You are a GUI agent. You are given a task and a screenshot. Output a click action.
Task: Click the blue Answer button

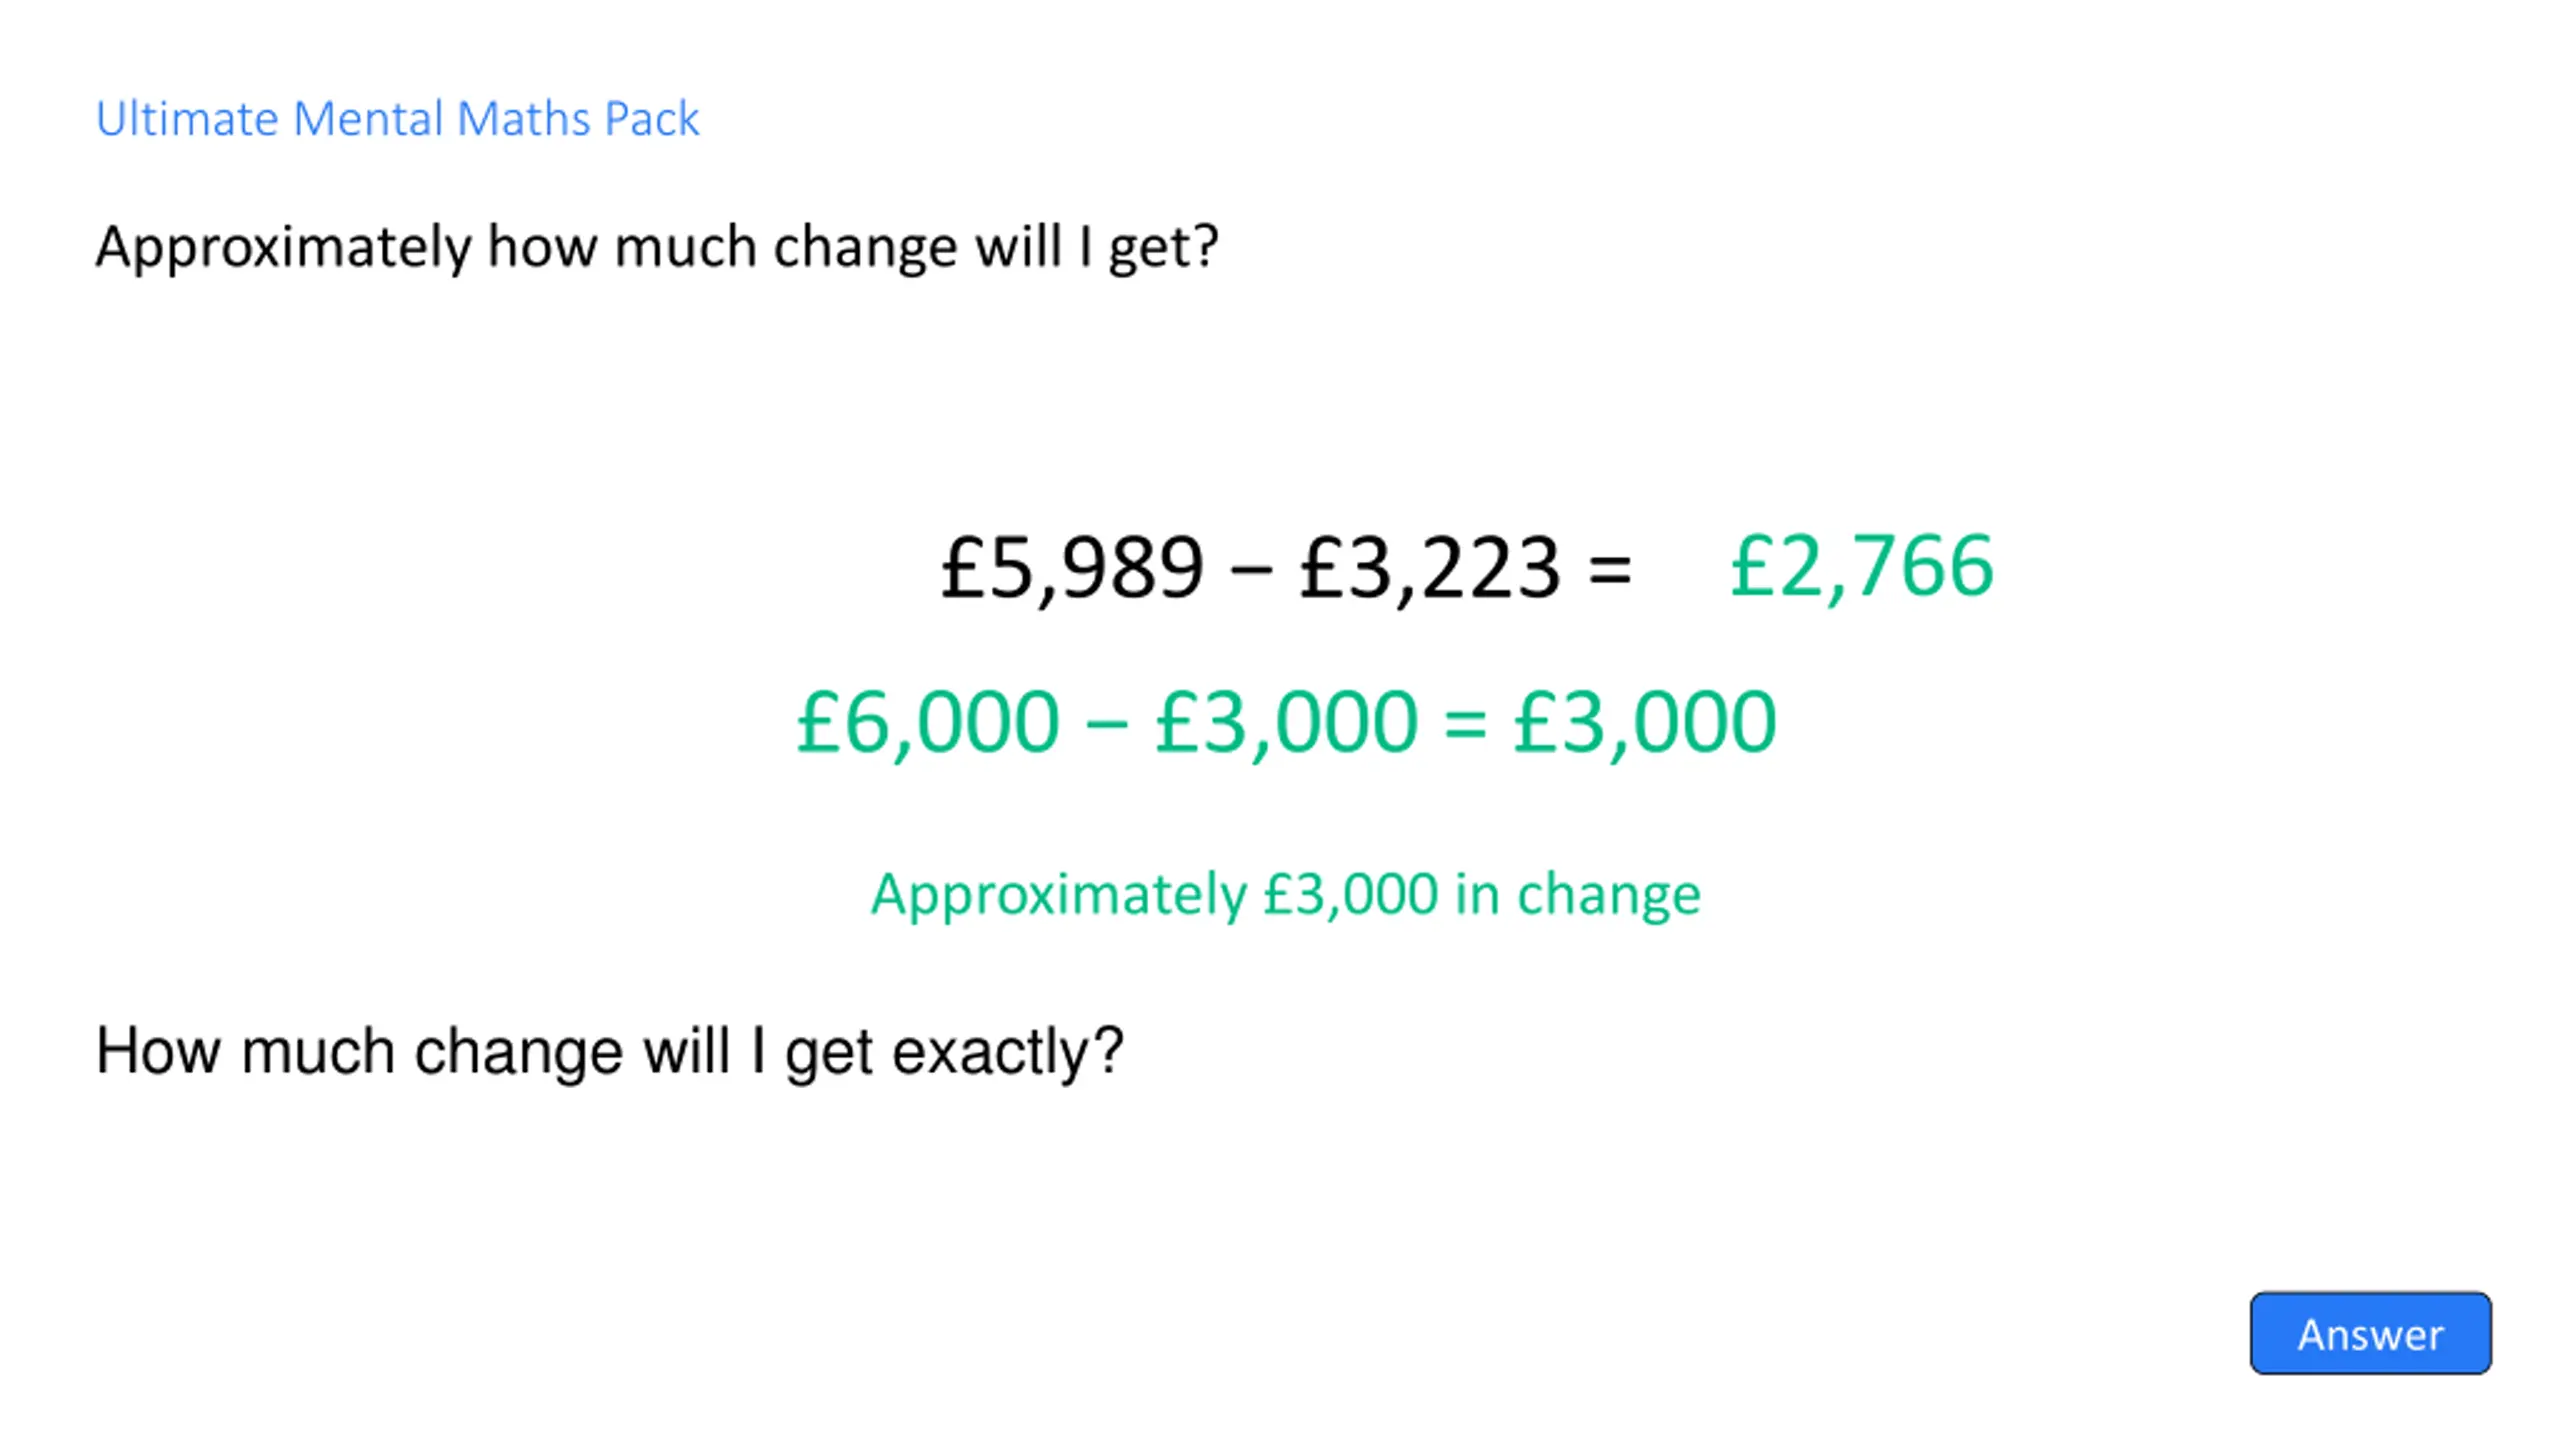[x=2369, y=1333]
